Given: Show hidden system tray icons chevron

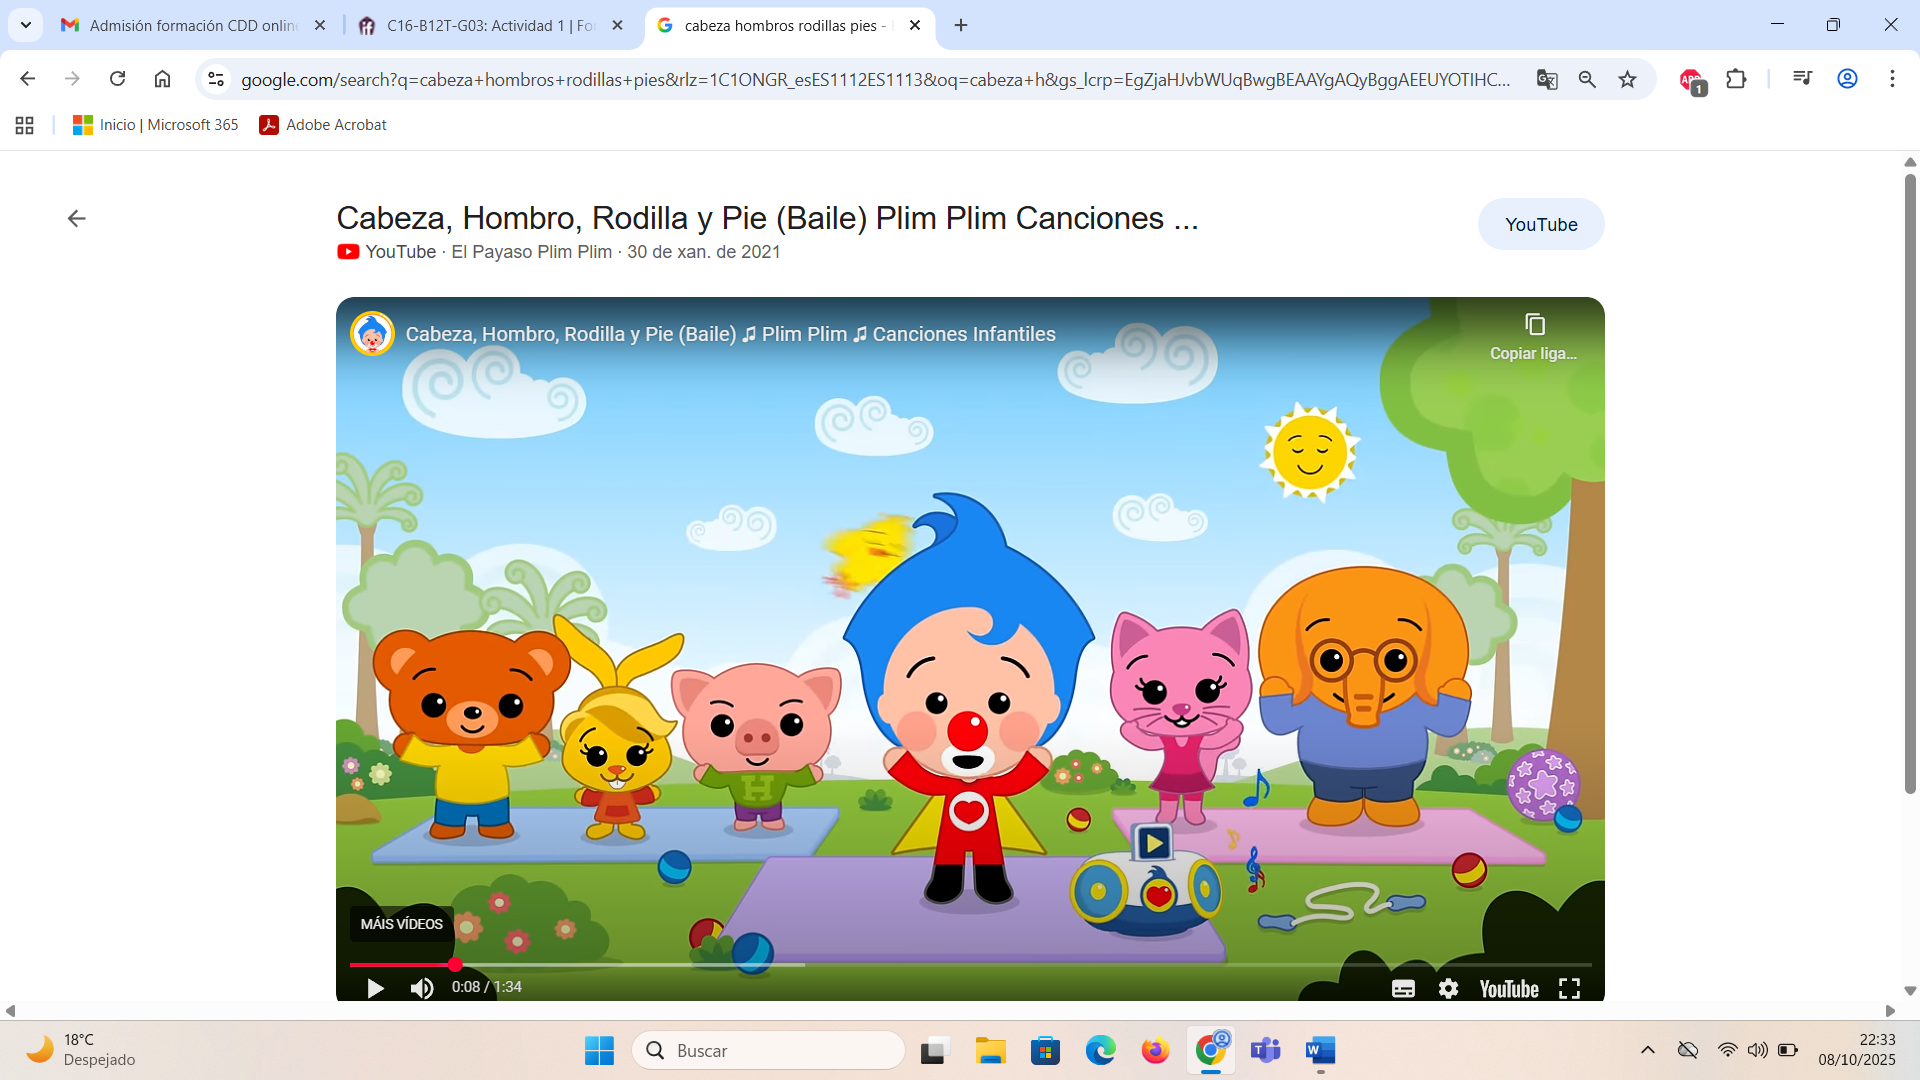Looking at the screenshot, I should [x=1647, y=1050].
